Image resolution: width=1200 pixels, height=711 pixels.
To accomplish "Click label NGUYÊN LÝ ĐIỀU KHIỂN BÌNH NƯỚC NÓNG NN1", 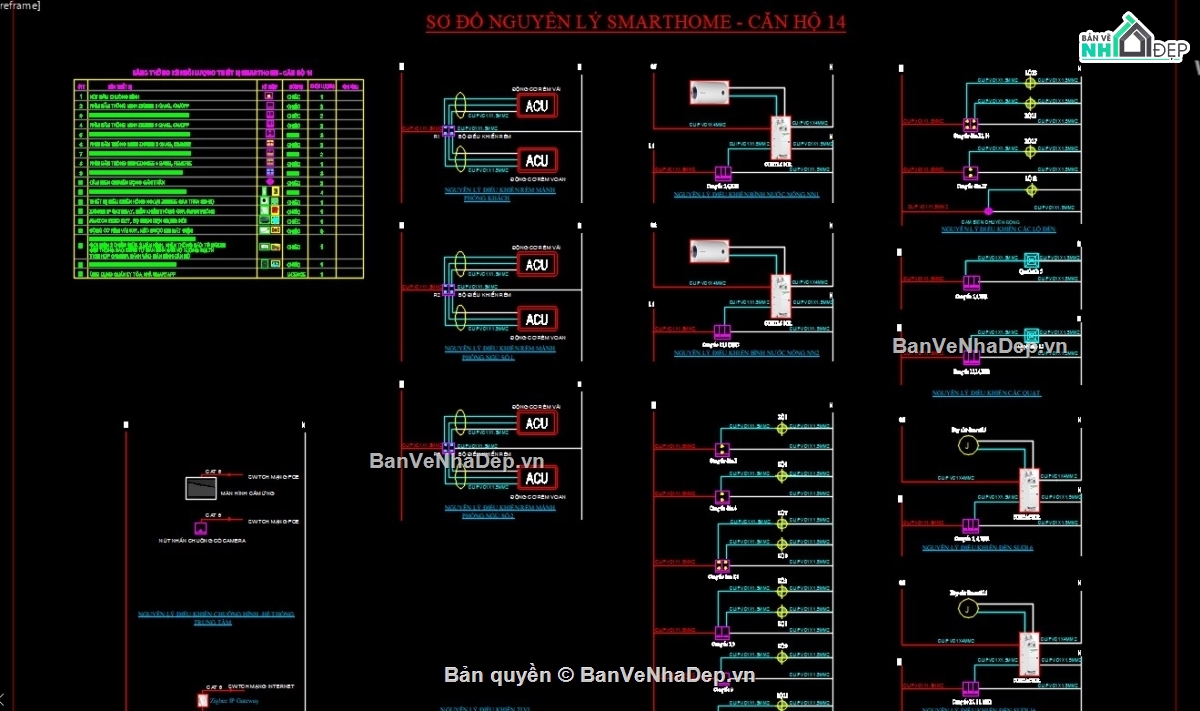I will point(746,195).
